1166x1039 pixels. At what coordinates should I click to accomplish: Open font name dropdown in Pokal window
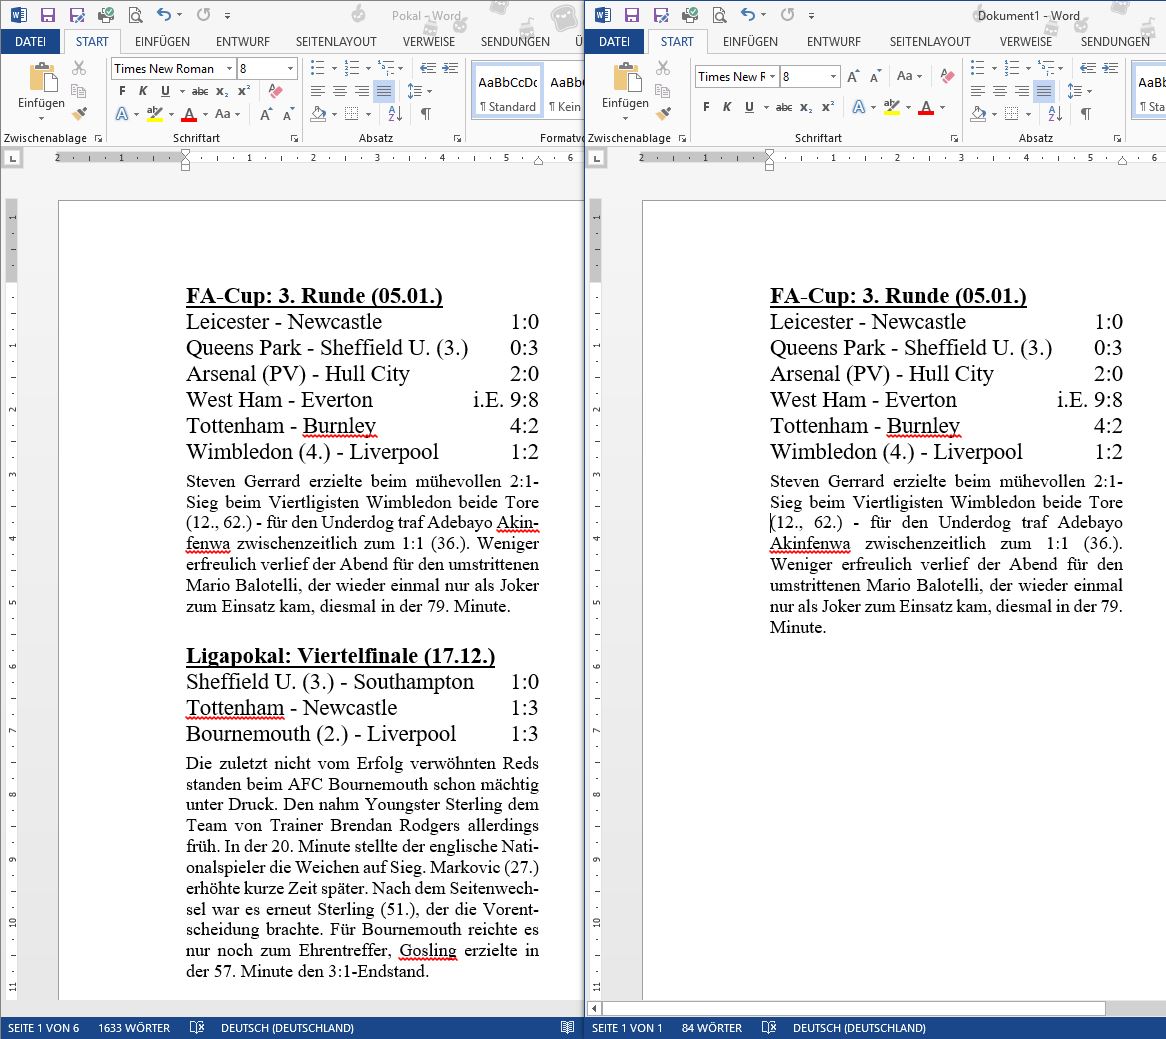pyautogui.click(x=229, y=68)
